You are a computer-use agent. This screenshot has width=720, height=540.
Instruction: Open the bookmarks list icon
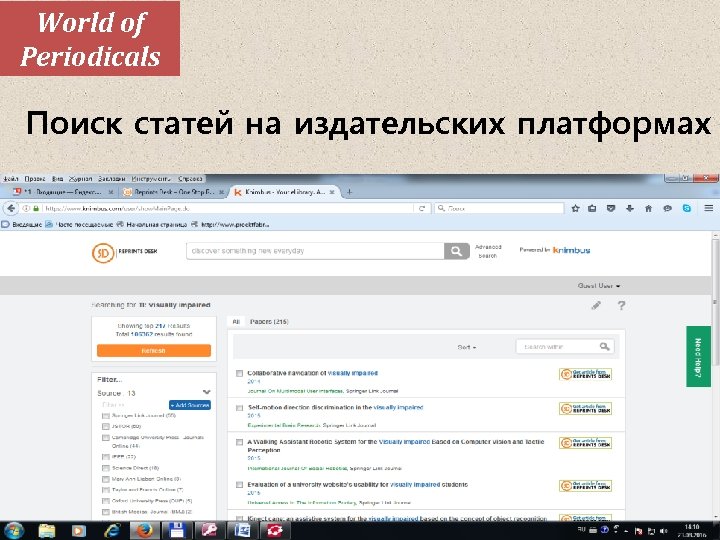[592, 208]
